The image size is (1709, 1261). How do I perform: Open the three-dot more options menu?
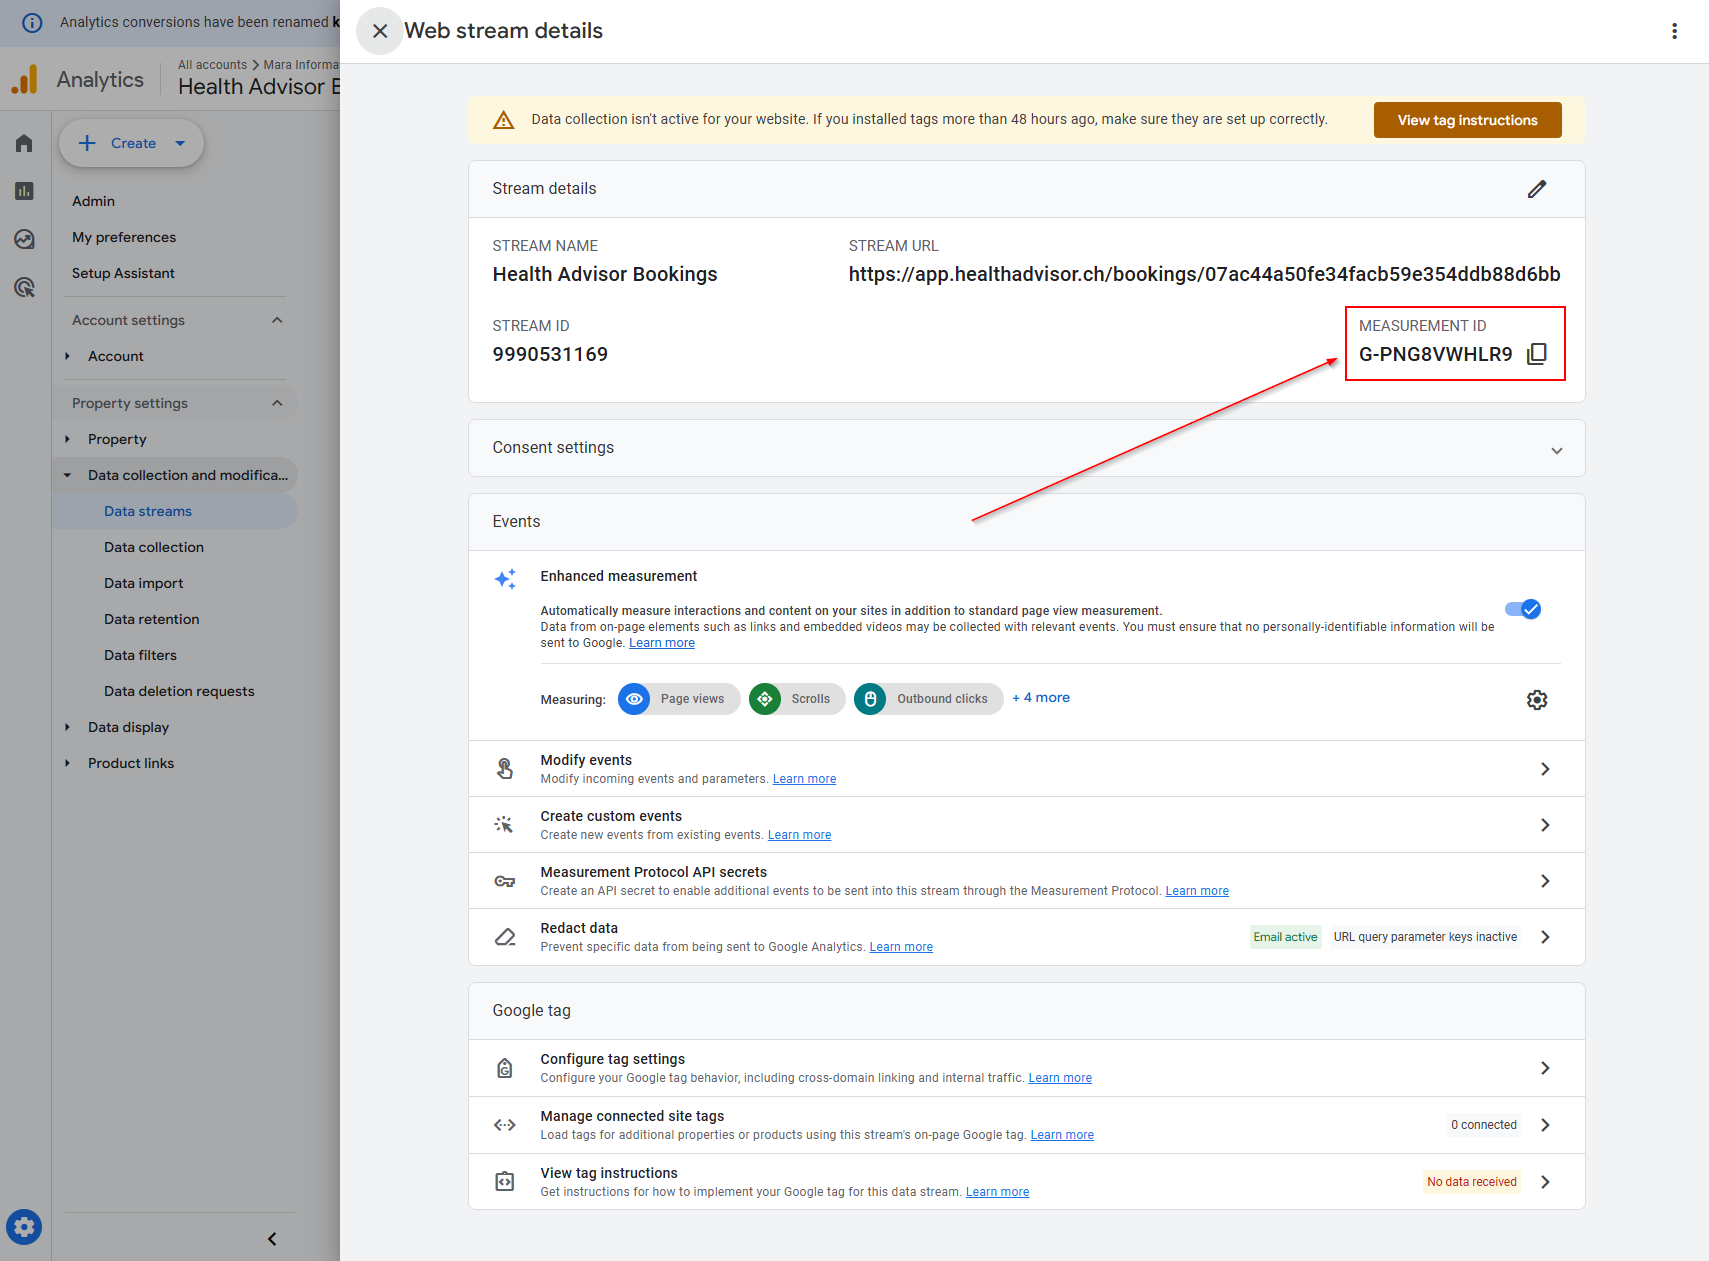coord(1674,31)
